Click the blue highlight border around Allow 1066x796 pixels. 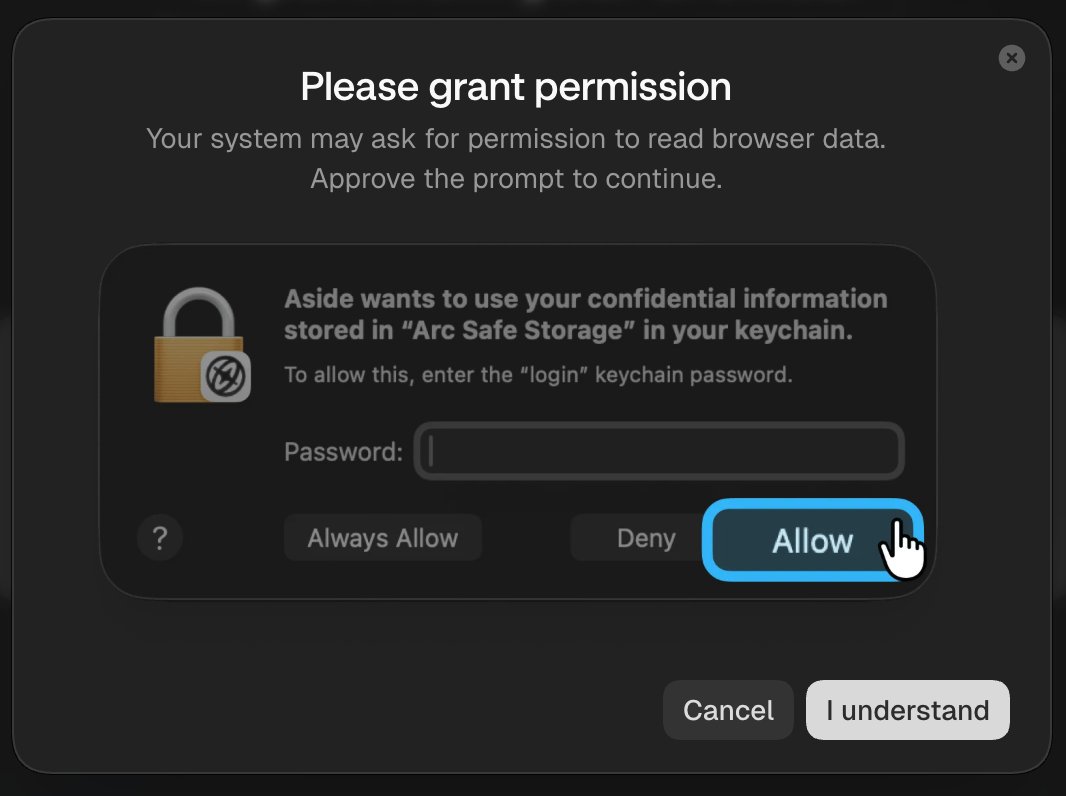point(812,504)
